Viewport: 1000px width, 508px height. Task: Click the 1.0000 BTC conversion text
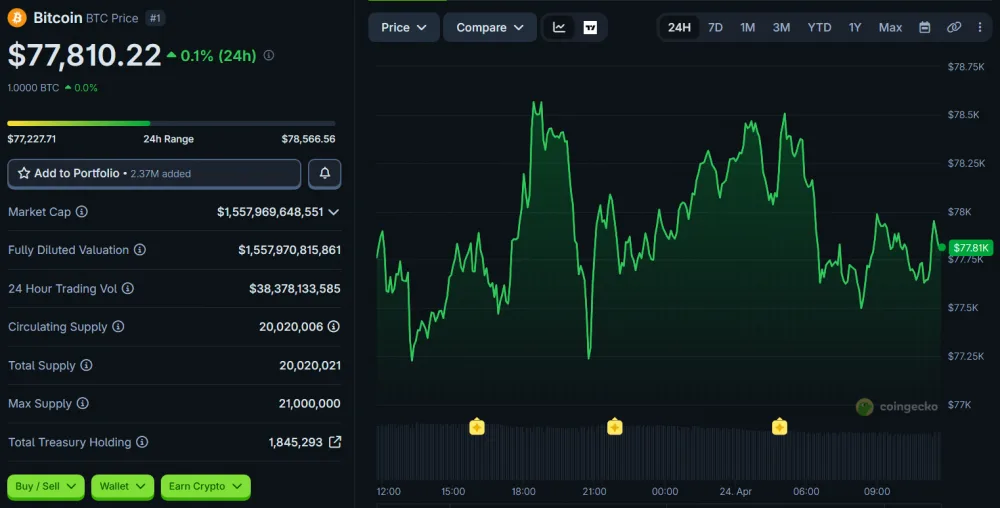[x=33, y=88]
